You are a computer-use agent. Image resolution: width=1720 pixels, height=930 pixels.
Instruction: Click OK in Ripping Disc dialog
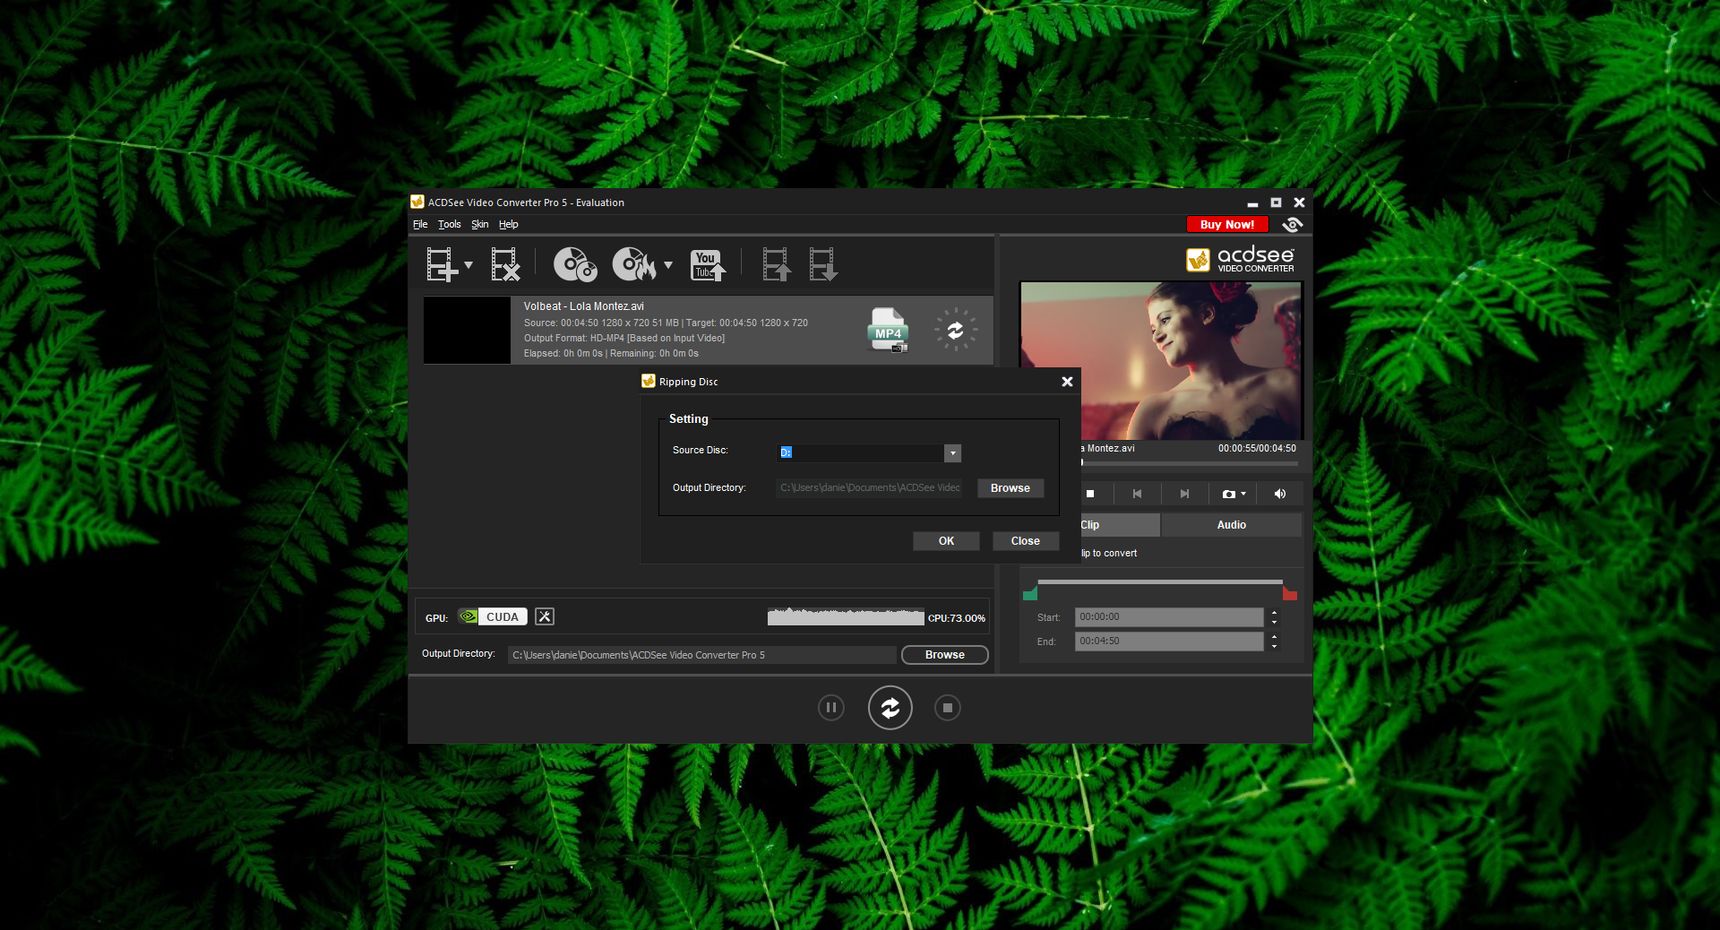click(946, 541)
